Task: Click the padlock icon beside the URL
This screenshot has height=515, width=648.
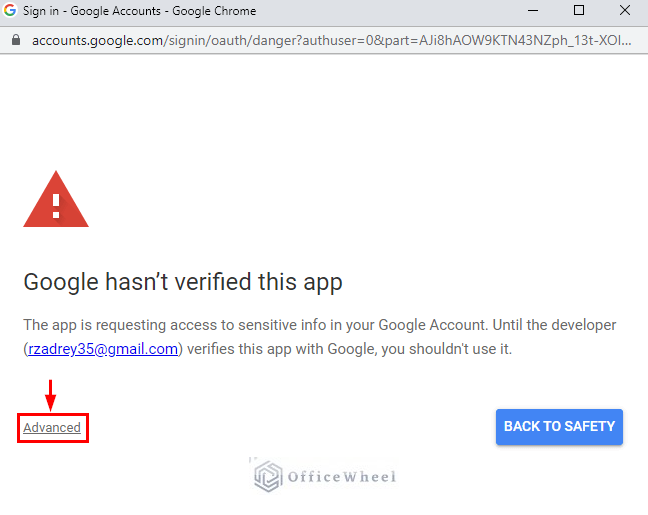Action: click(x=16, y=41)
